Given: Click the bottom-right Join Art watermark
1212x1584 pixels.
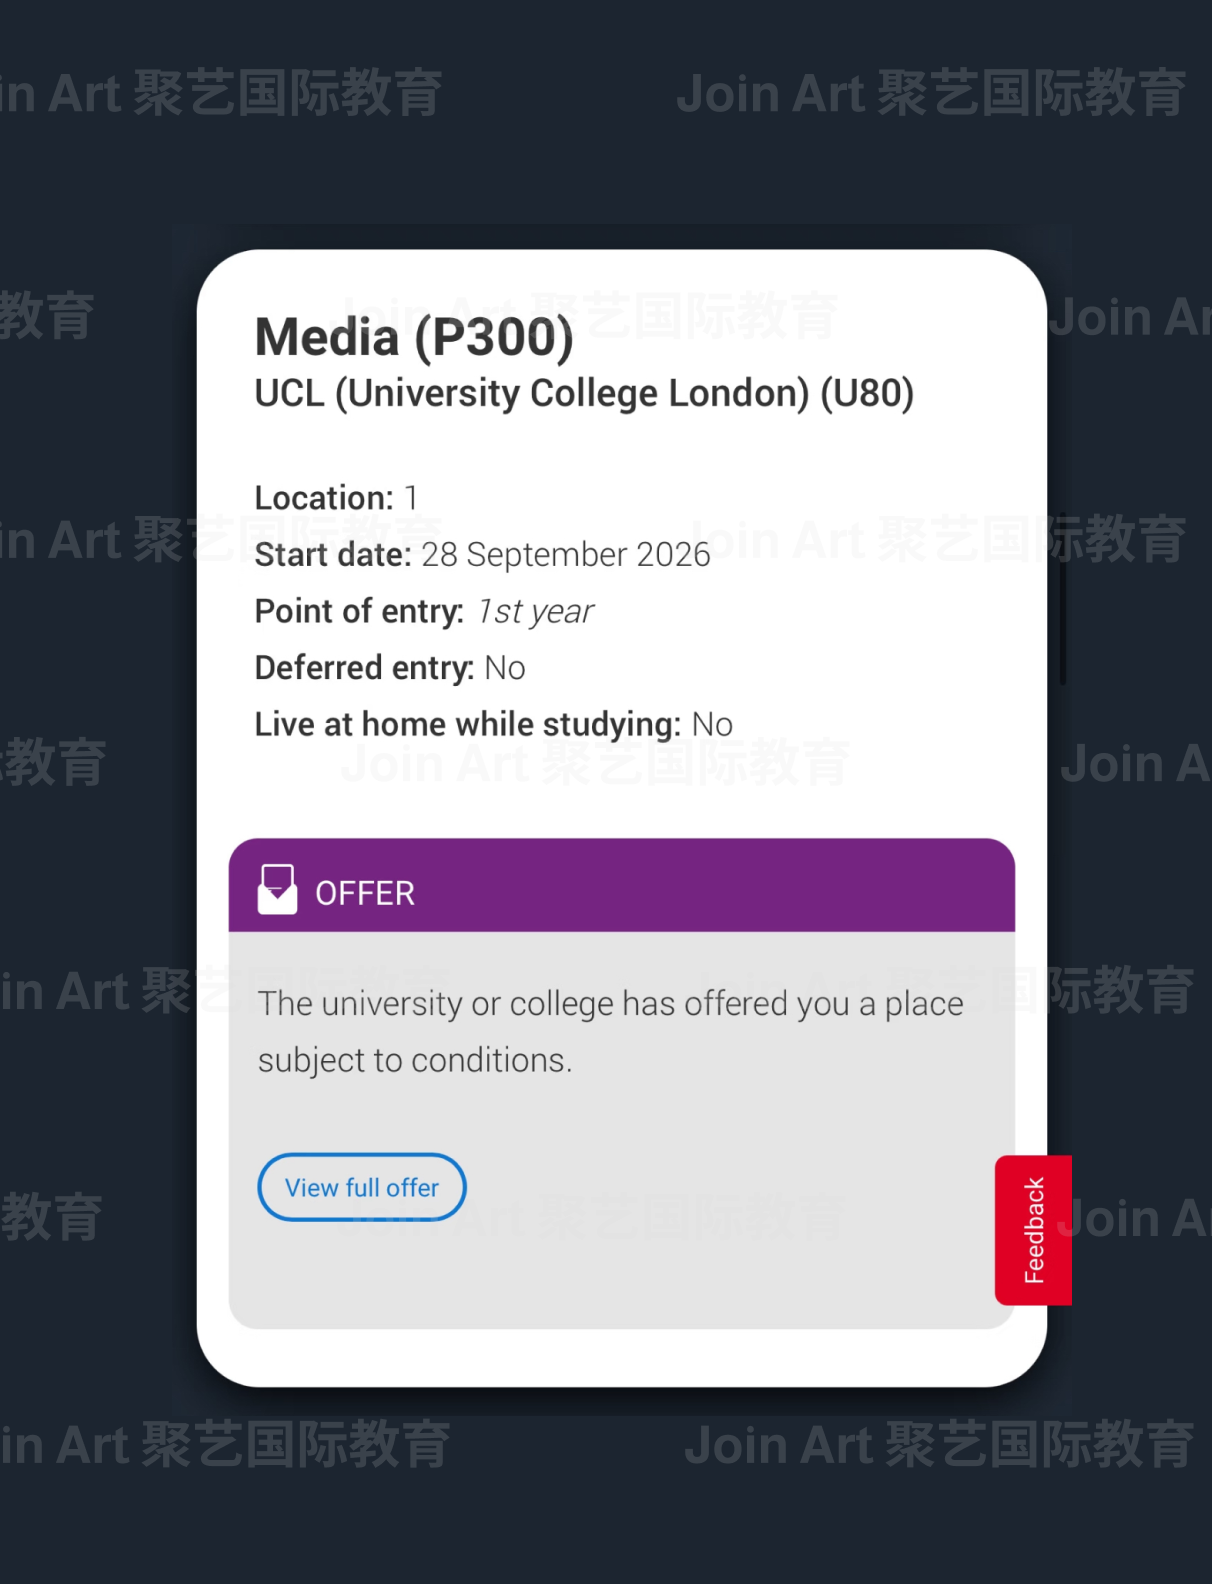Looking at the screenshot, I should (938, 1446).
